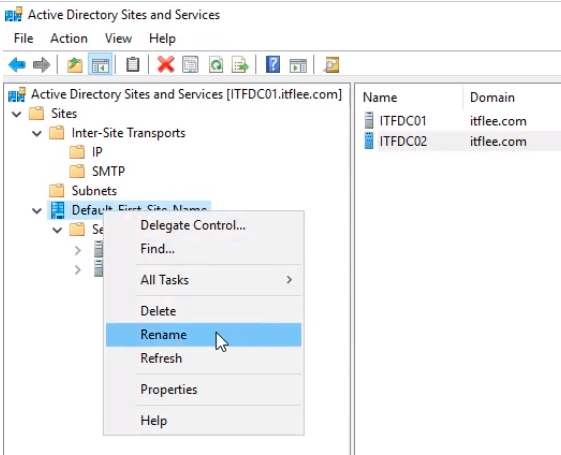This screenshot has width=561, height=455.
Task: Select ITFDC02 name in list
Action: [x=403, y=141]
